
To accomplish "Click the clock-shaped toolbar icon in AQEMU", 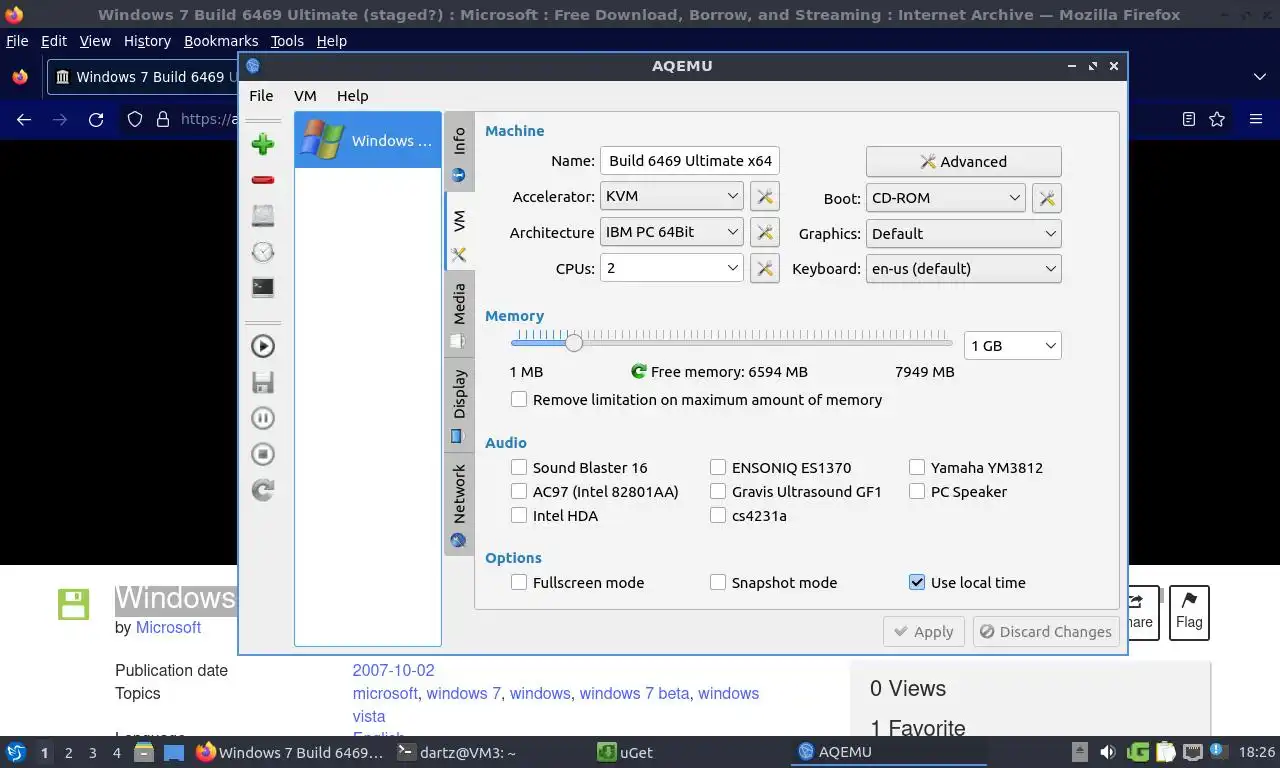I will (263, 252).
